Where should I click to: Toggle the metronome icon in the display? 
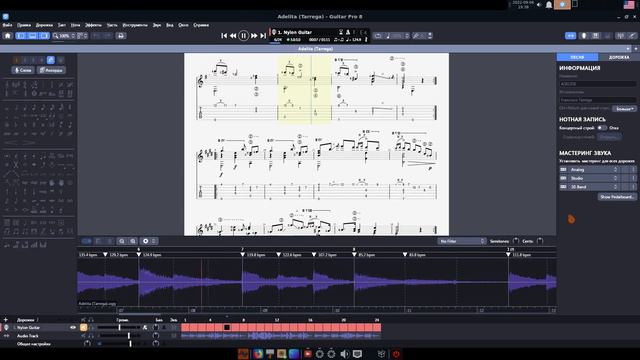click(x=348, y=32)
